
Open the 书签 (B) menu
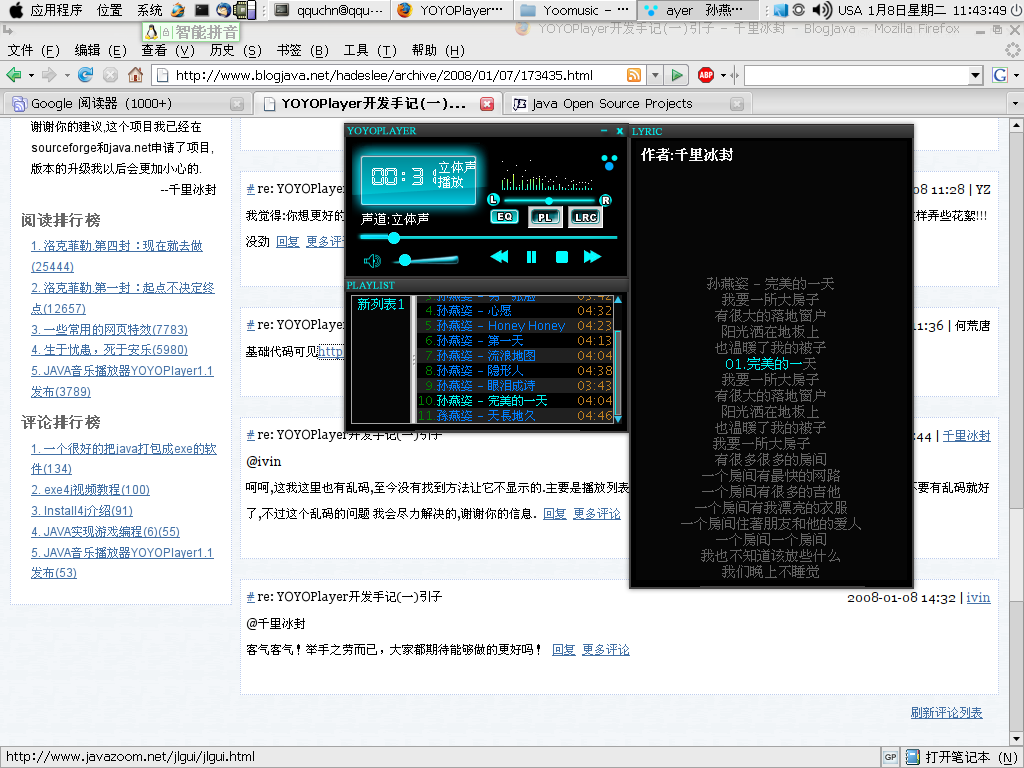[302, 50]
